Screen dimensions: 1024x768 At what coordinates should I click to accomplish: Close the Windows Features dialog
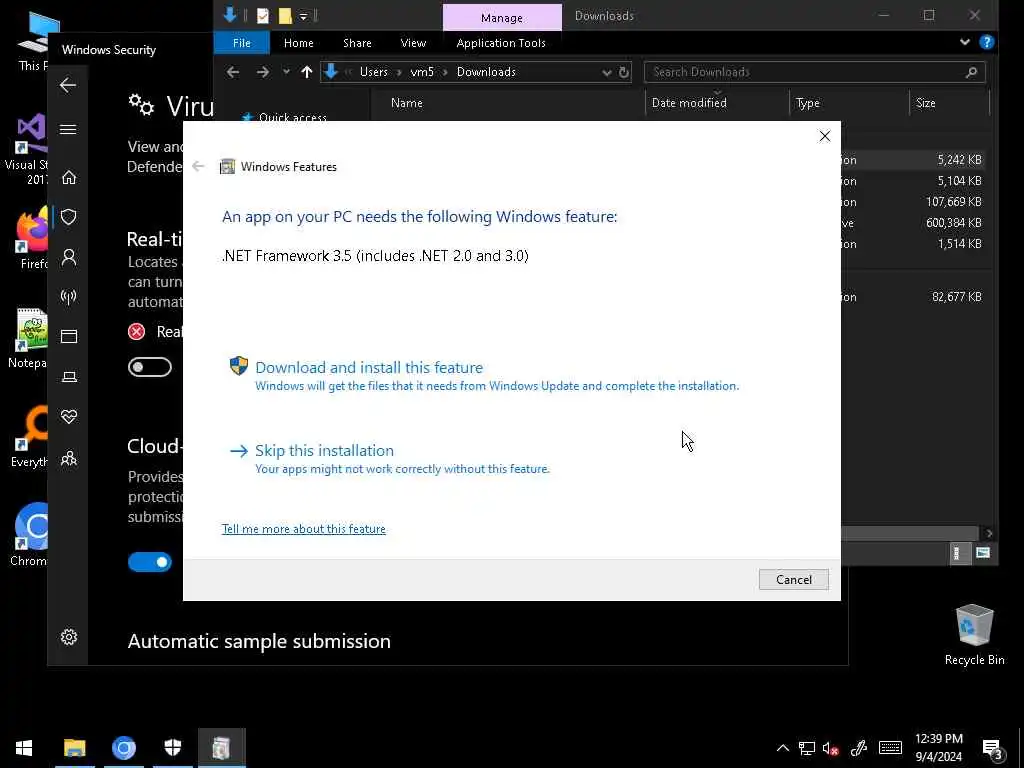(x=825, y=136)
